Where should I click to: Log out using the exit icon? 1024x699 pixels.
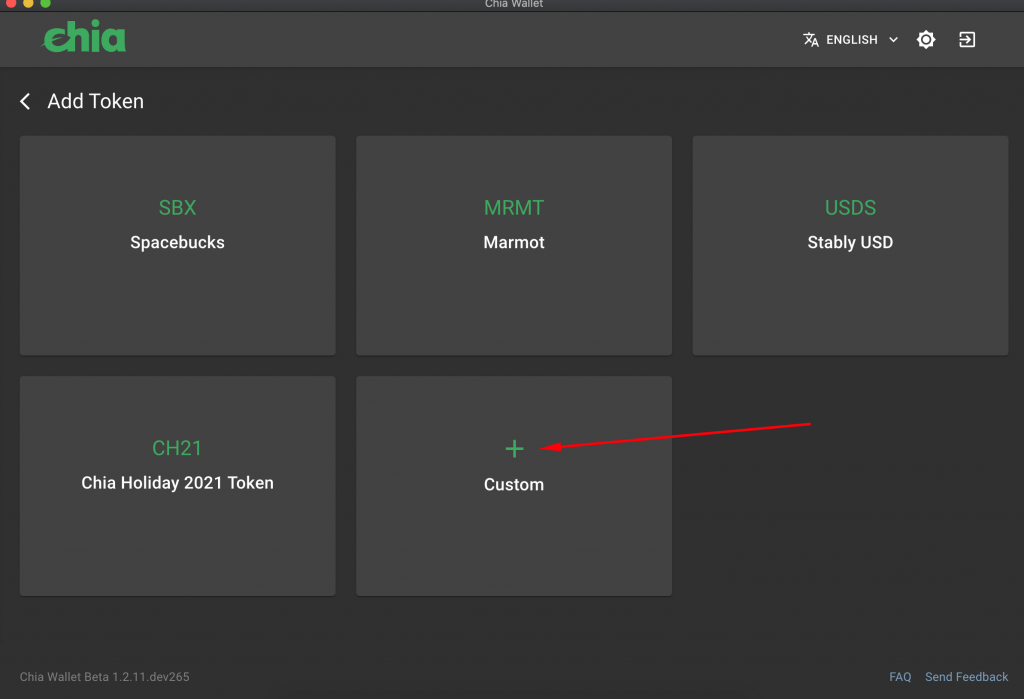coord(967,40)
